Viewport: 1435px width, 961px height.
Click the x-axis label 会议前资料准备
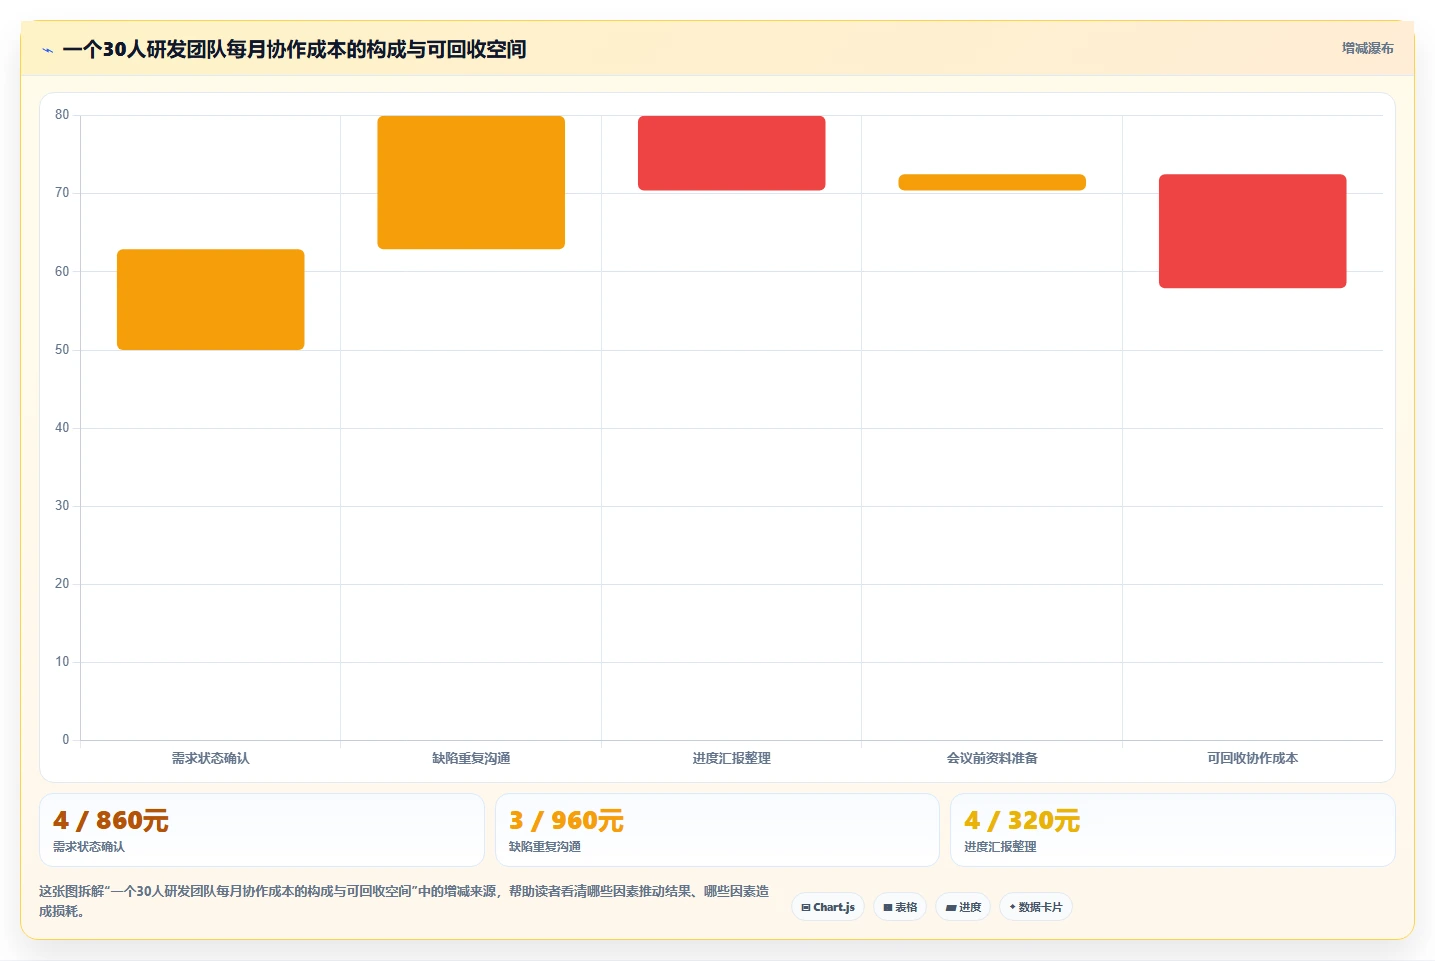(x=992, y=758)
